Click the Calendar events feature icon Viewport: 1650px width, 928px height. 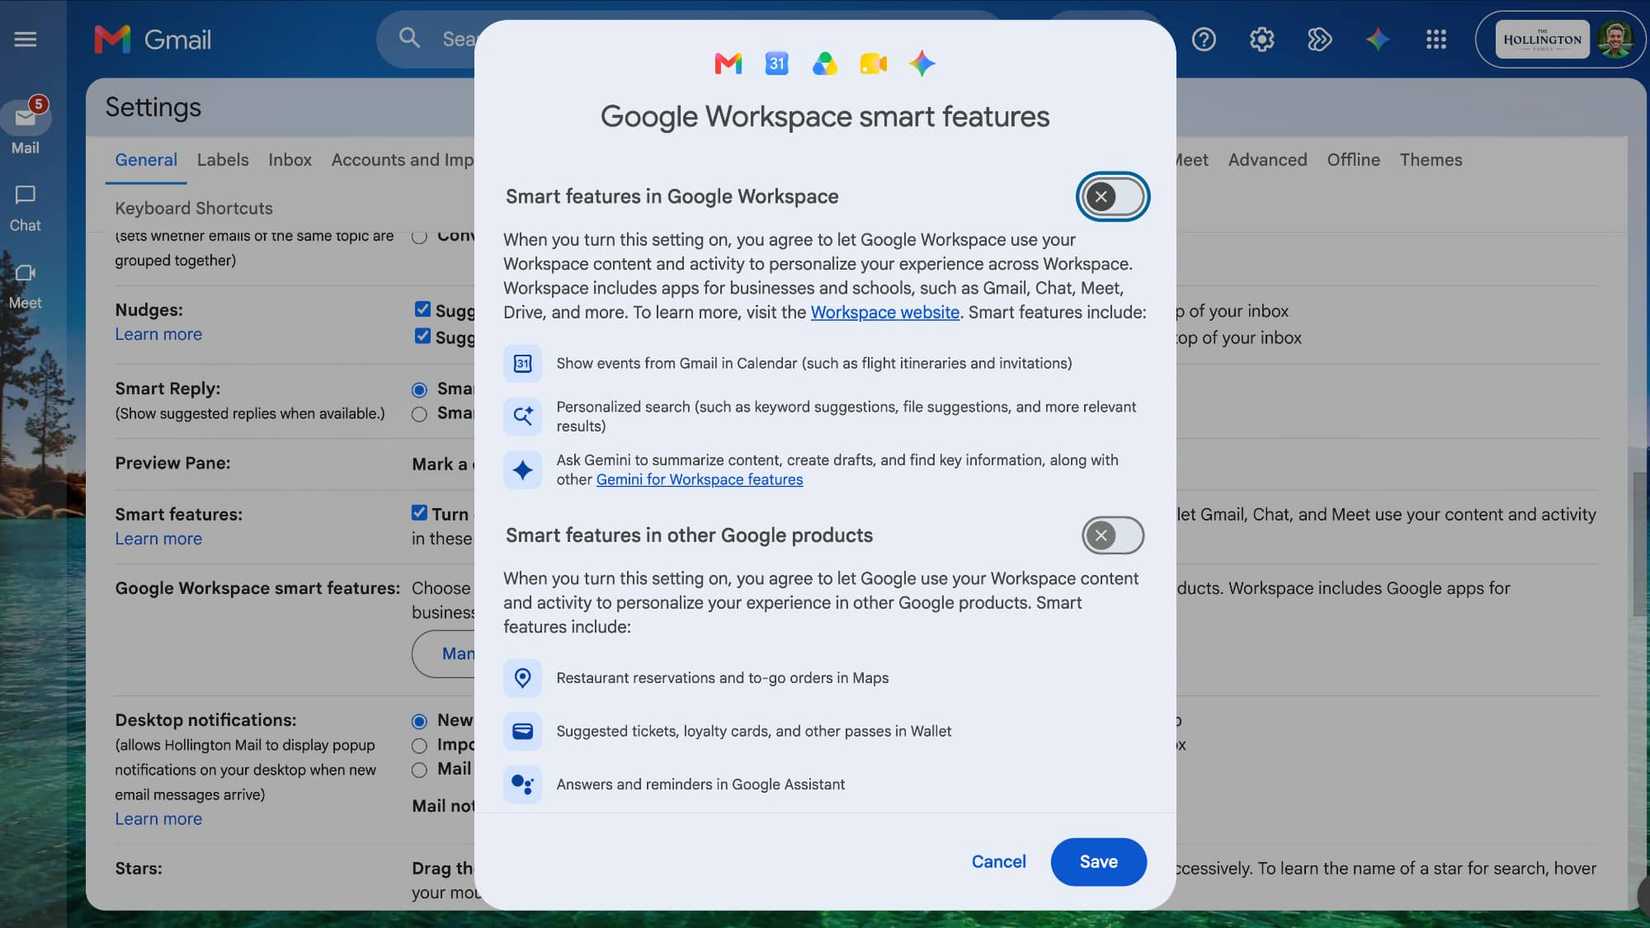click(x=522, y=363)
